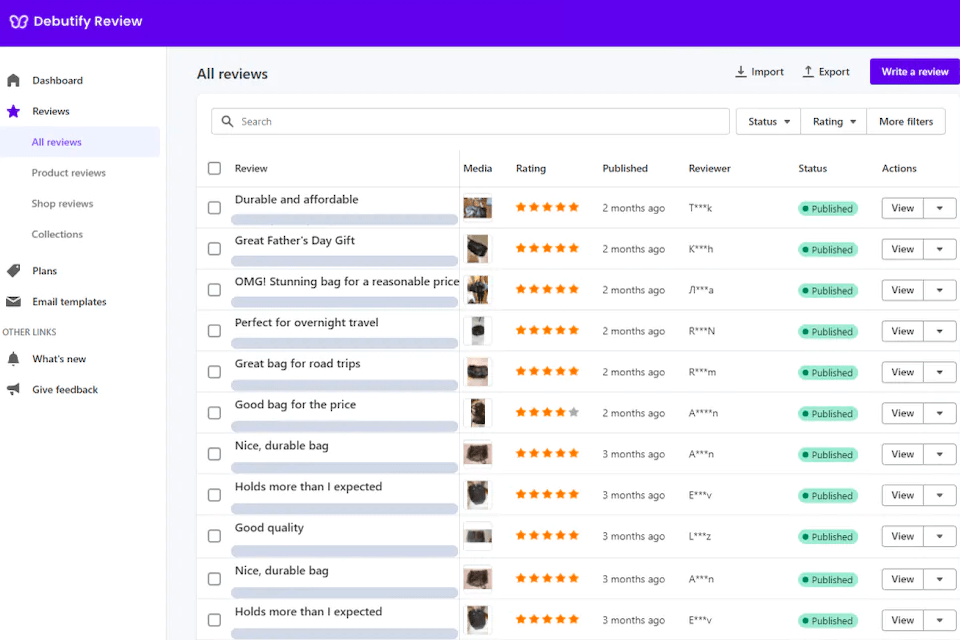Screen dimensions: 960x640
Task: Expand actions arrow for Good quality review
Action: point(940,536)
